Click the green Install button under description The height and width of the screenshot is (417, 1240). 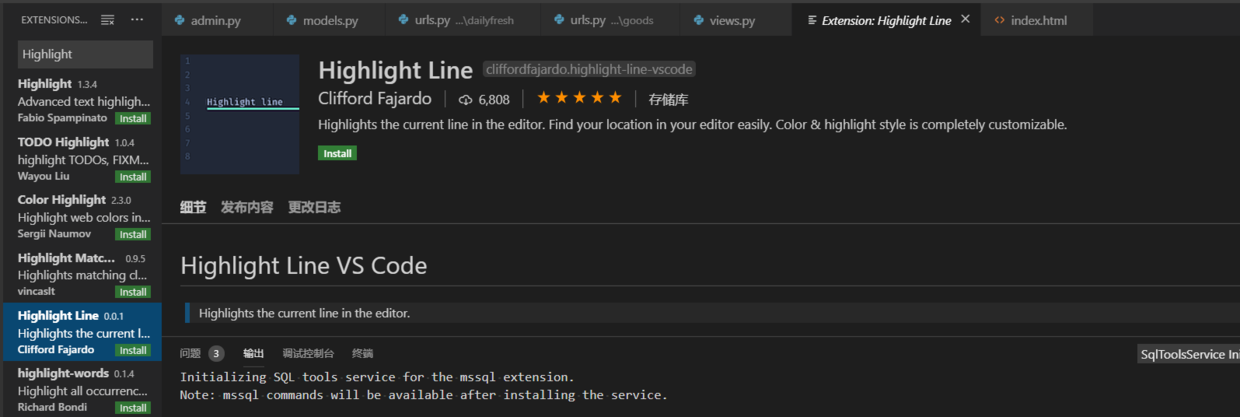pyautogui.click(x=337, y=153)
